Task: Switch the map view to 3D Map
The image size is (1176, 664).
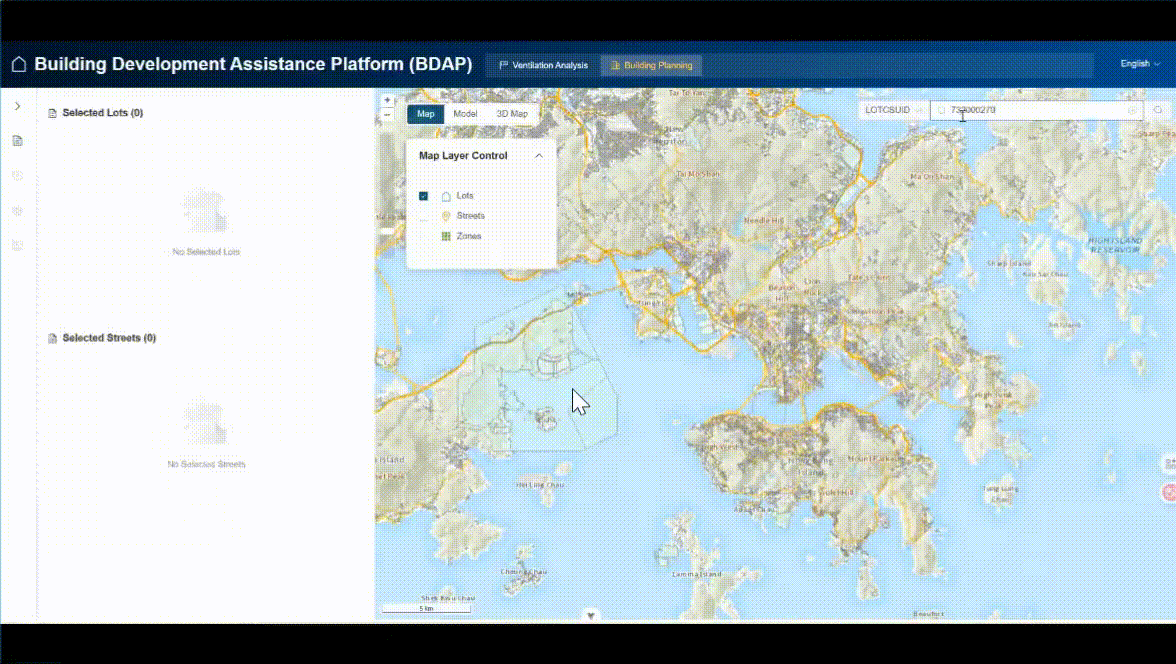Action: pyautogui.click(x=512, y=114)
